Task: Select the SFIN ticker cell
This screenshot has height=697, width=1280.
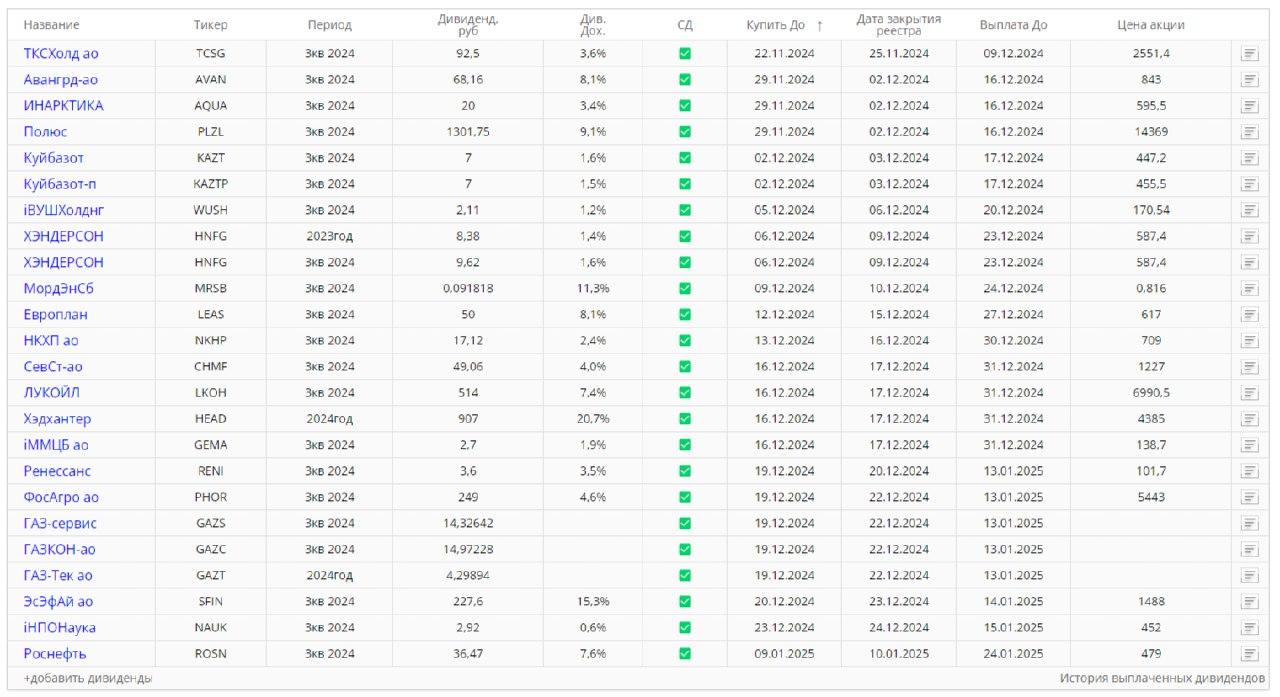Action: coord(210,601)
